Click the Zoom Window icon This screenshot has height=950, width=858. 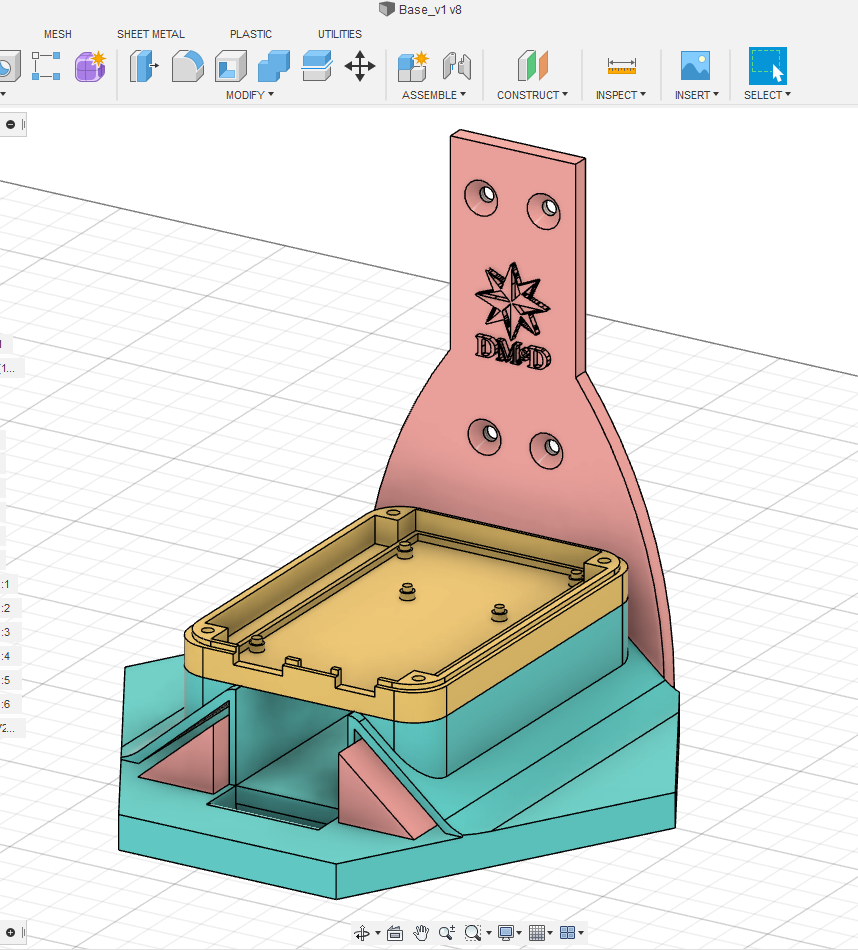click(x=473, y=933)
